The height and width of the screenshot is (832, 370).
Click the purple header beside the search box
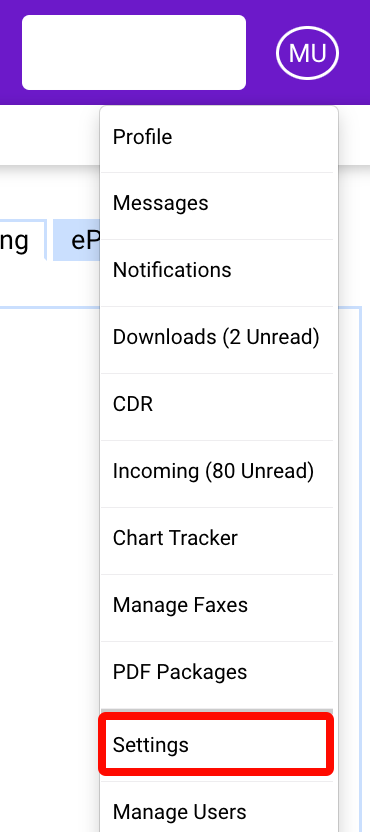pyautogui.click(x=261, y=53)
